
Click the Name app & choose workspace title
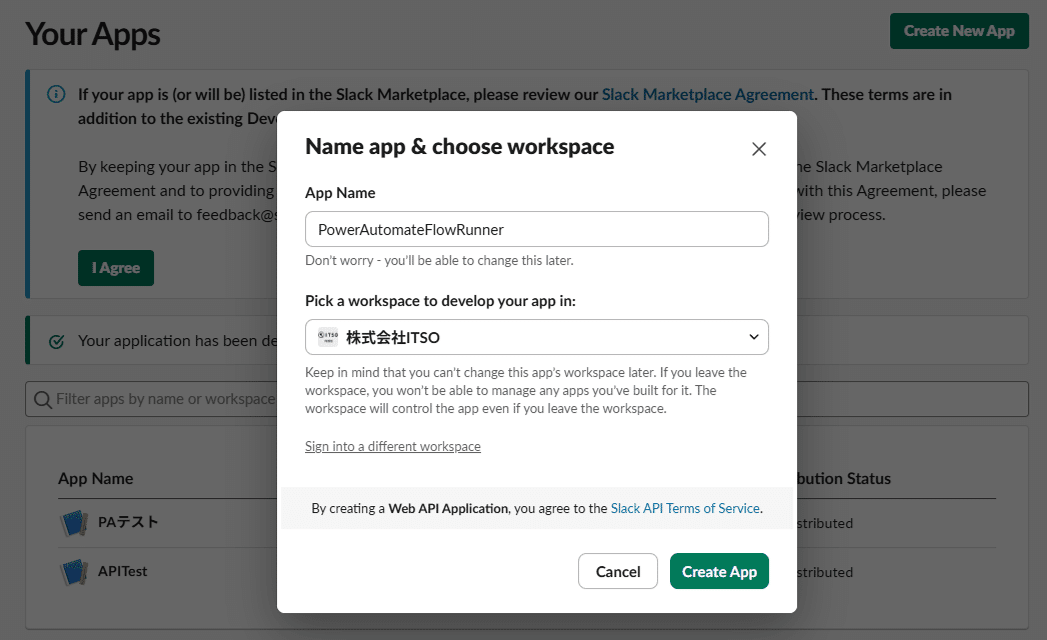coord(459,146)
